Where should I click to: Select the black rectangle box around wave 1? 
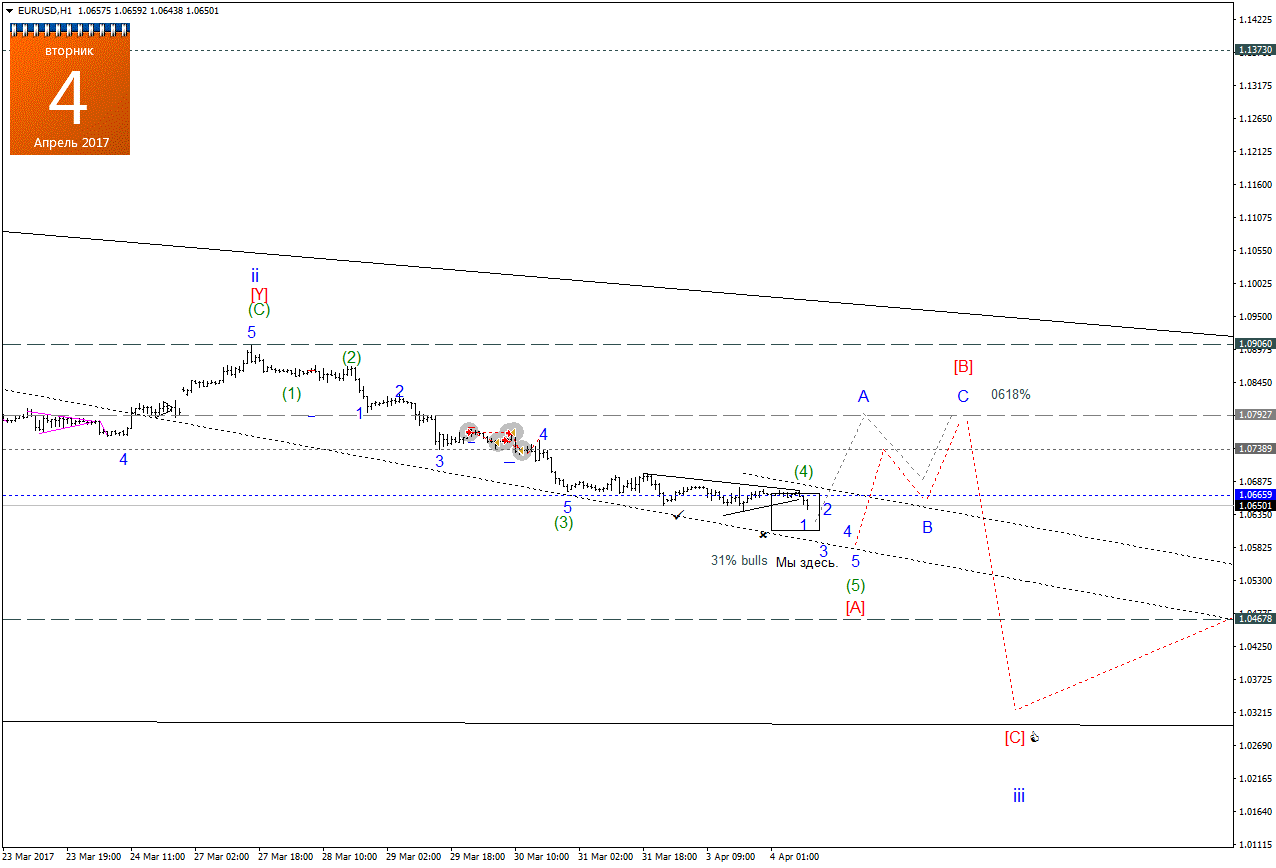[x=795, y=512]
